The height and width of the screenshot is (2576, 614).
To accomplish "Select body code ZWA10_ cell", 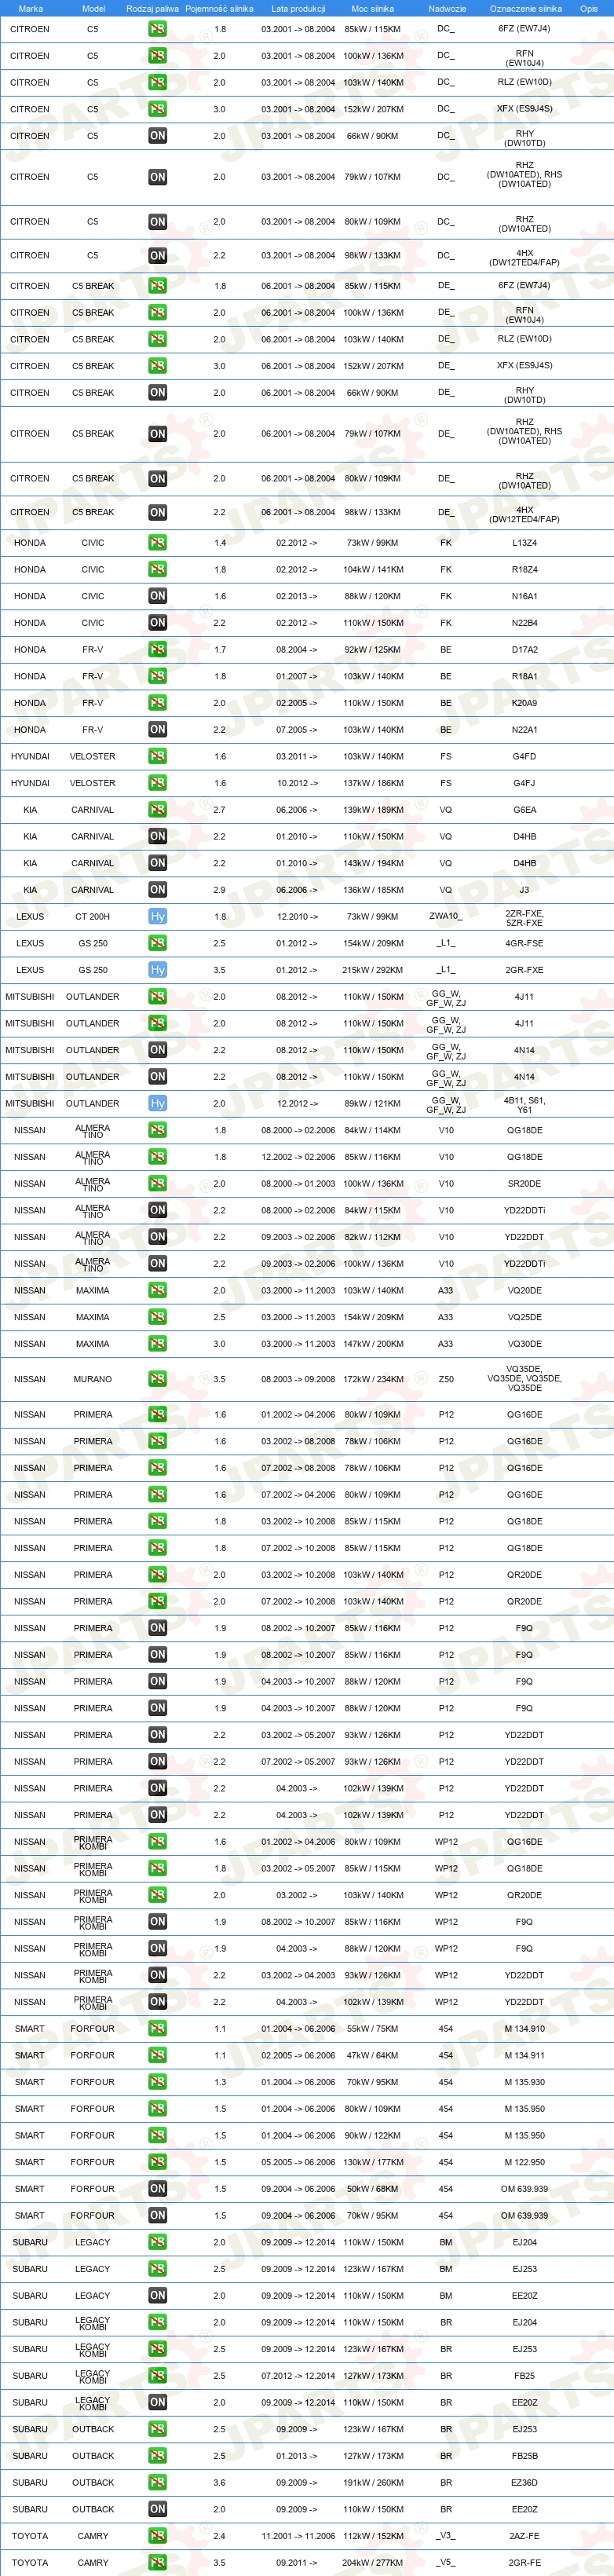I will 446,917.
